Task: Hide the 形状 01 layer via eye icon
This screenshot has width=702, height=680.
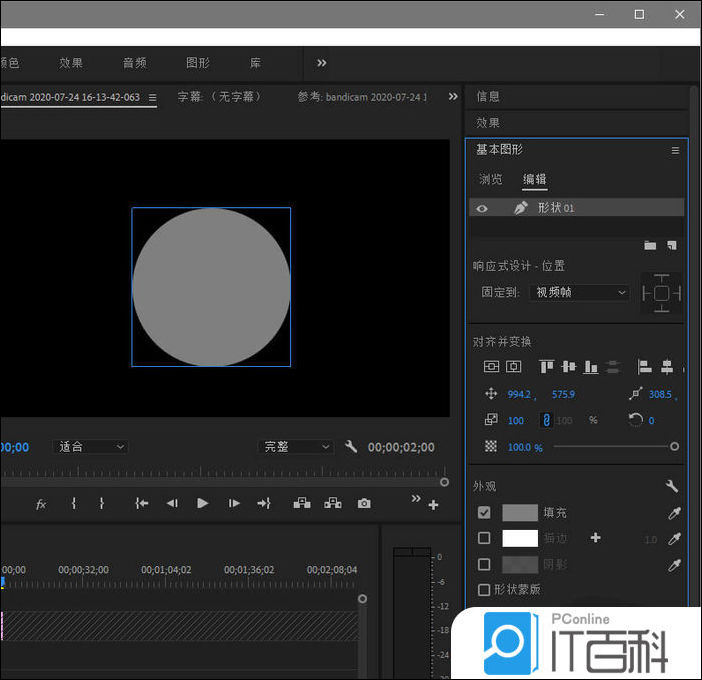Action: pos(482,208)
